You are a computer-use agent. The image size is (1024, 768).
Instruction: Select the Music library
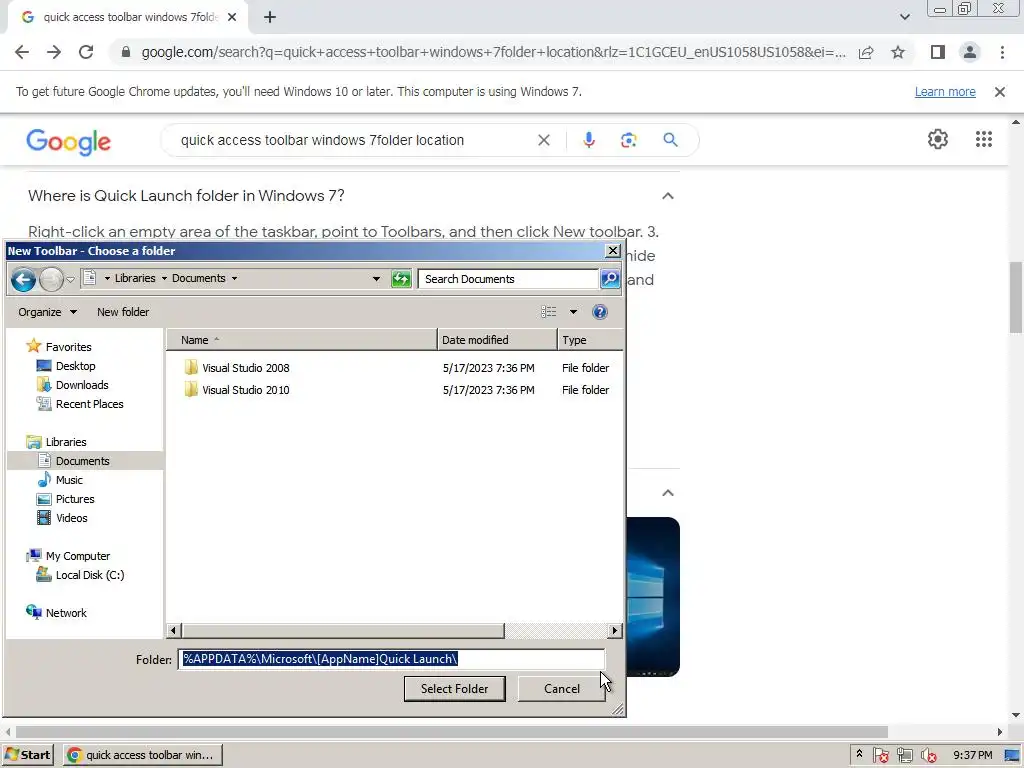[x=69, y=480]
